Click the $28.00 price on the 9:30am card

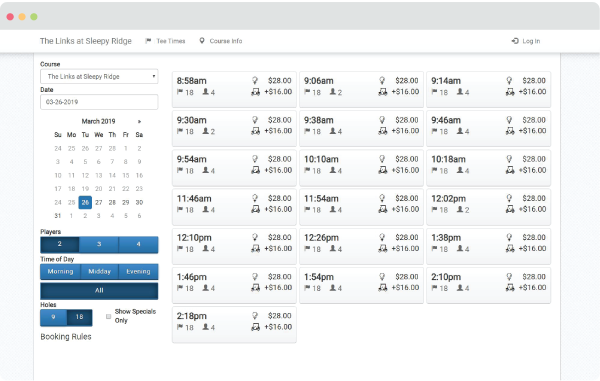coord(279,120)
